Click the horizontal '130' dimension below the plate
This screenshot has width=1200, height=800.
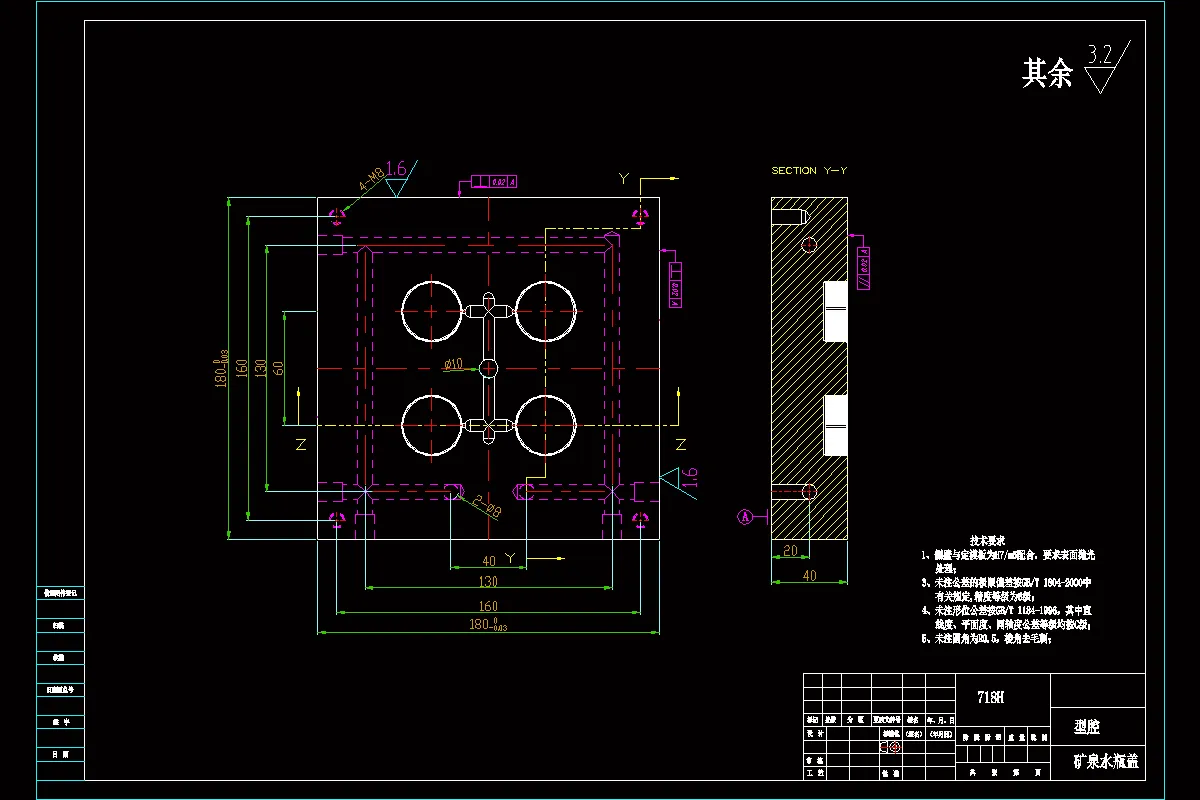(x=488, y=581)
